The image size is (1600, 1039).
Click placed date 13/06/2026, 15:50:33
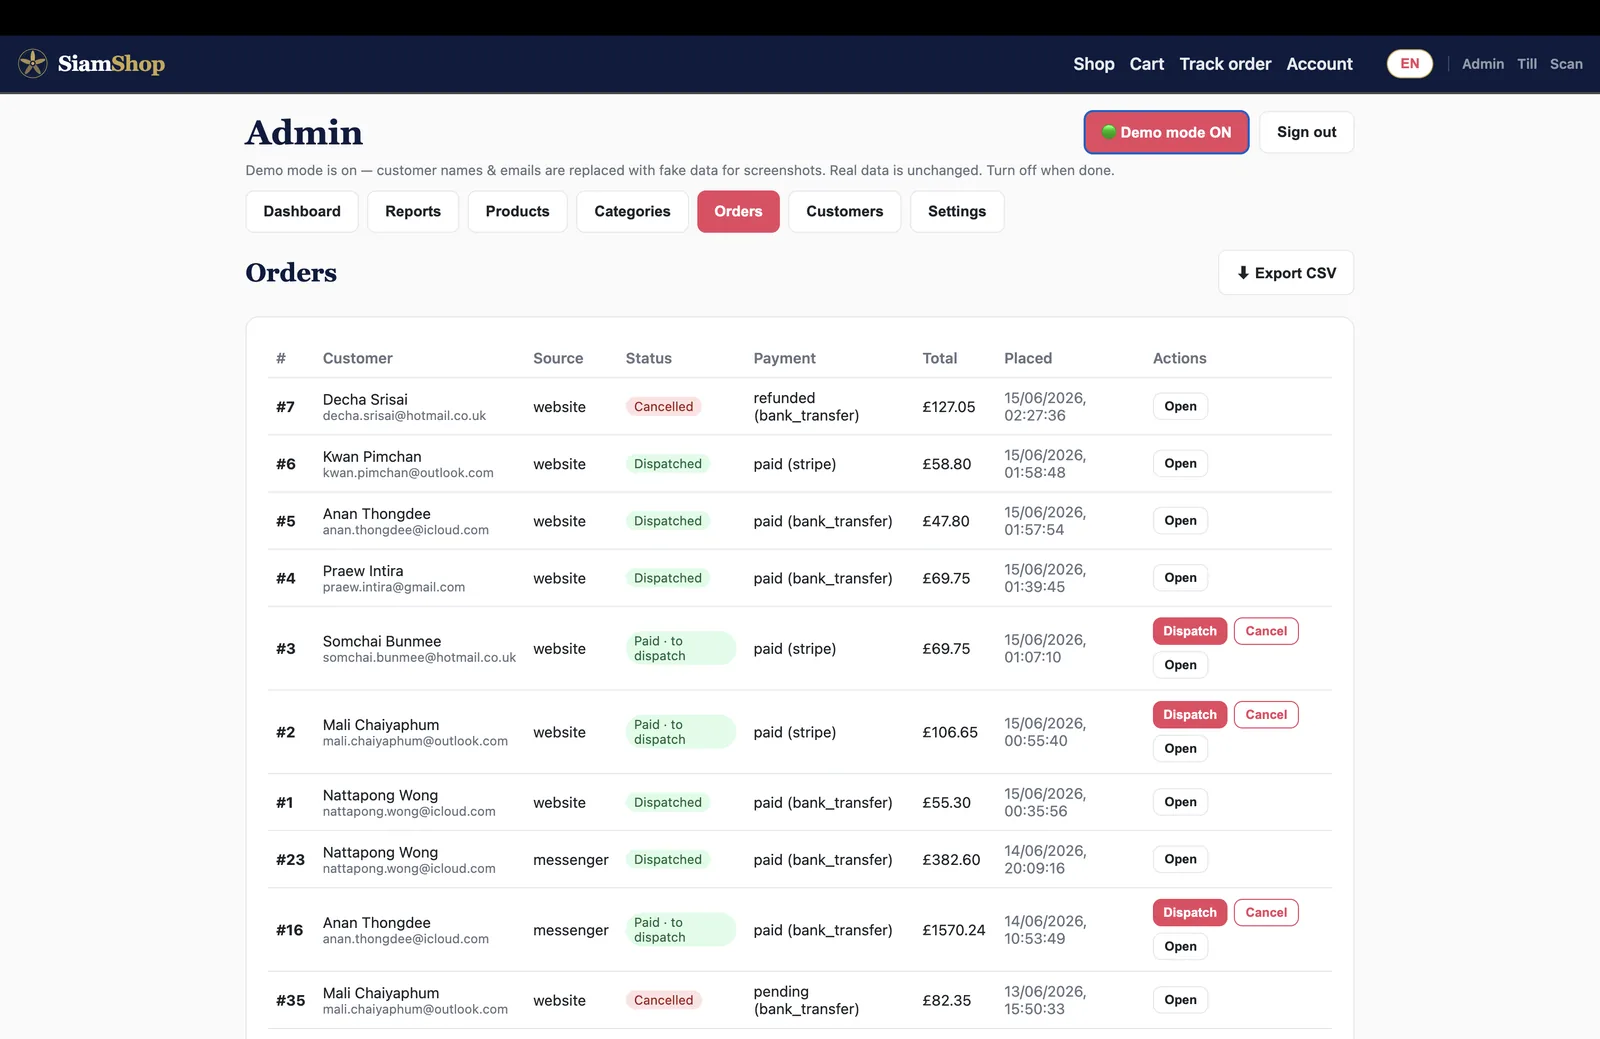(1045, 1000)
